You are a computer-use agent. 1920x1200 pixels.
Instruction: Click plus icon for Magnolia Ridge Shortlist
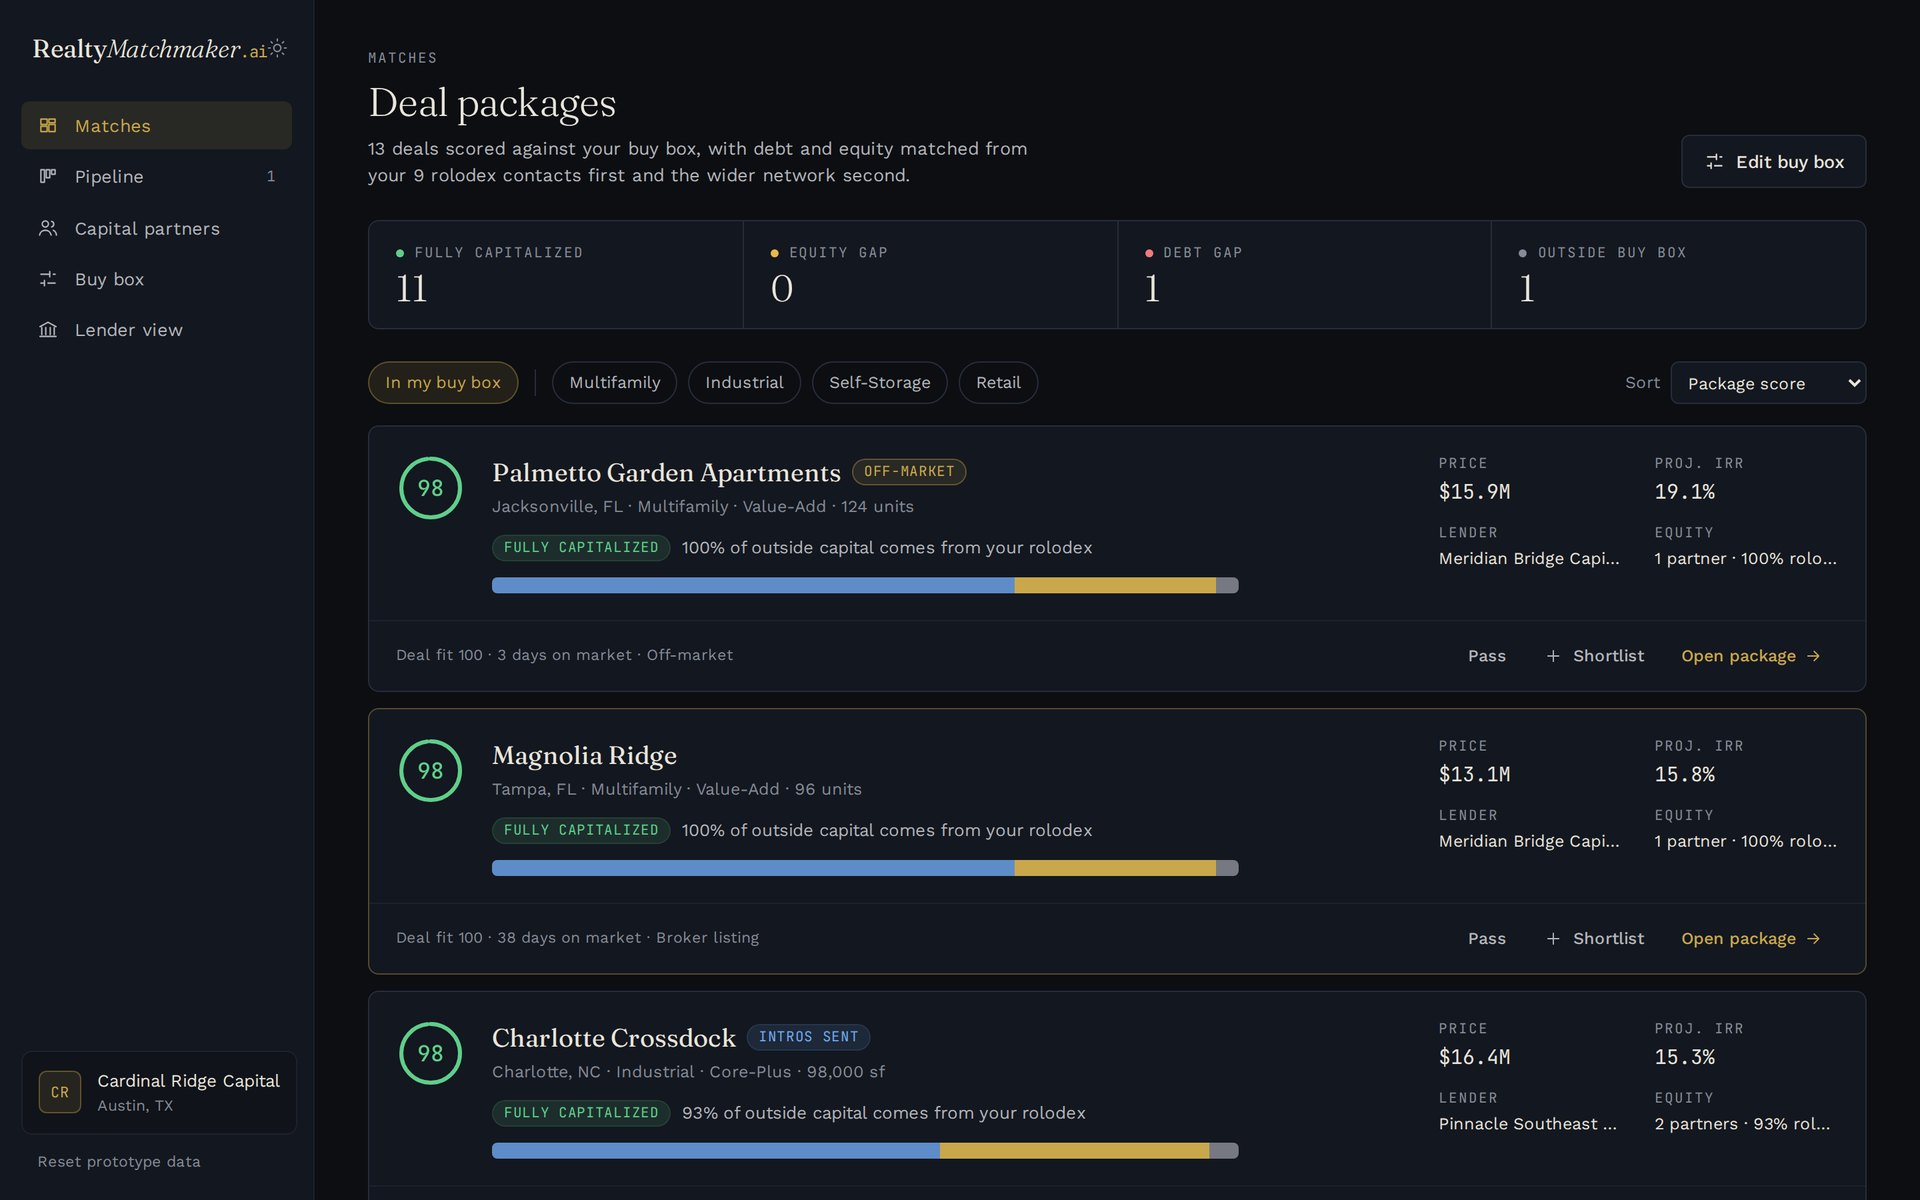1553,939
